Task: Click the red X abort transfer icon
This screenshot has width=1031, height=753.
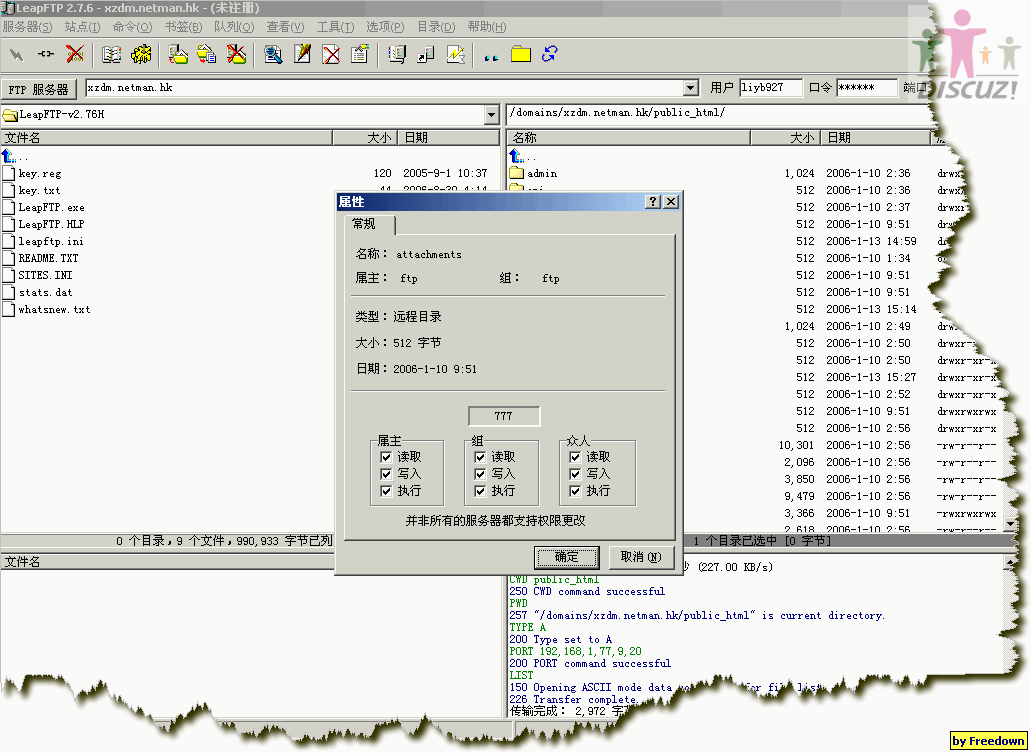Action: [75, 55]
